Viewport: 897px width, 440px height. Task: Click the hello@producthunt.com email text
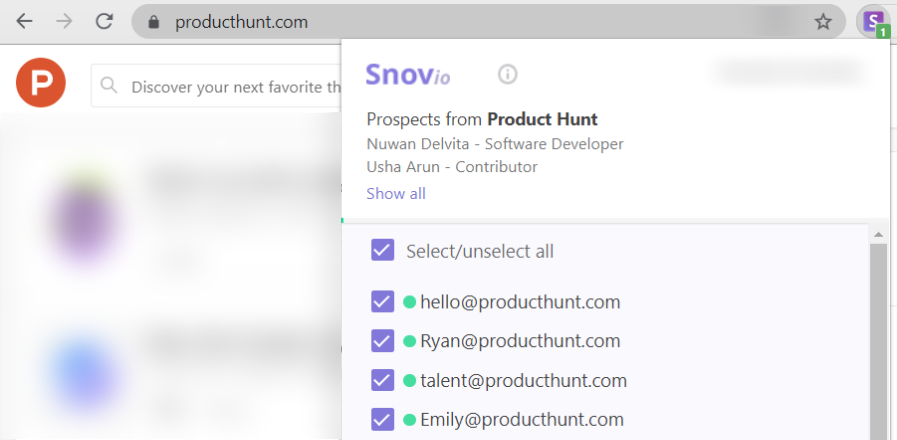click(520, 302)
